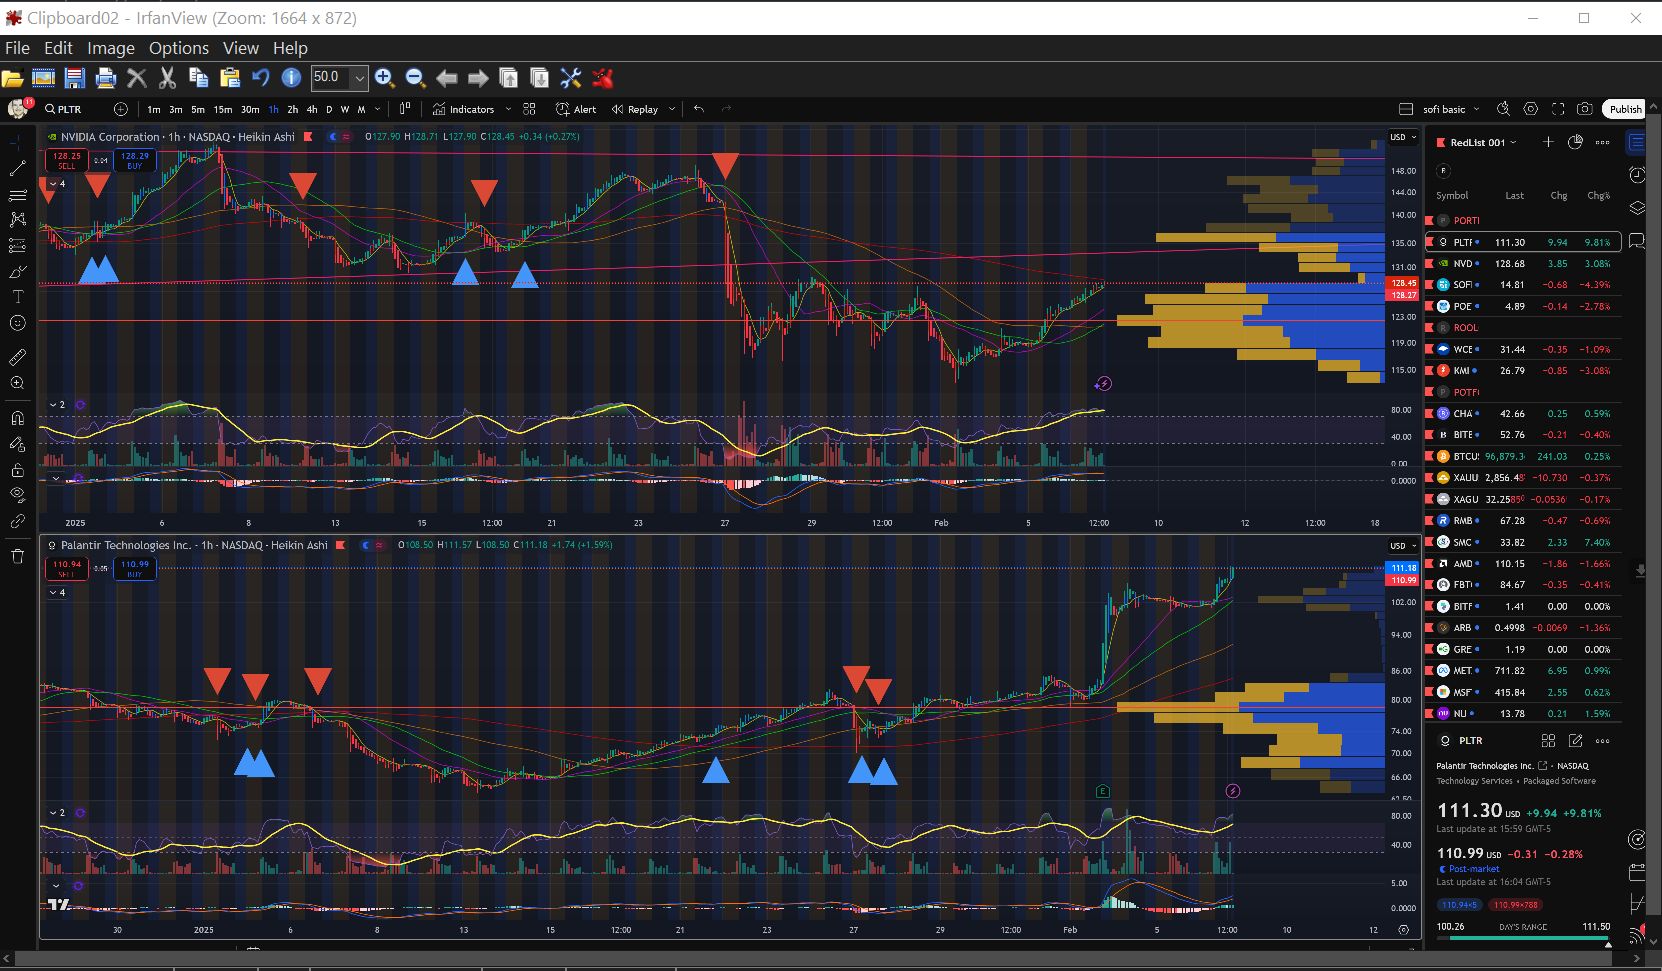The height and width of the screenshot is (971, 1662).
Task: Enter fullscreen mode icon
Action: pos(1557,109)
